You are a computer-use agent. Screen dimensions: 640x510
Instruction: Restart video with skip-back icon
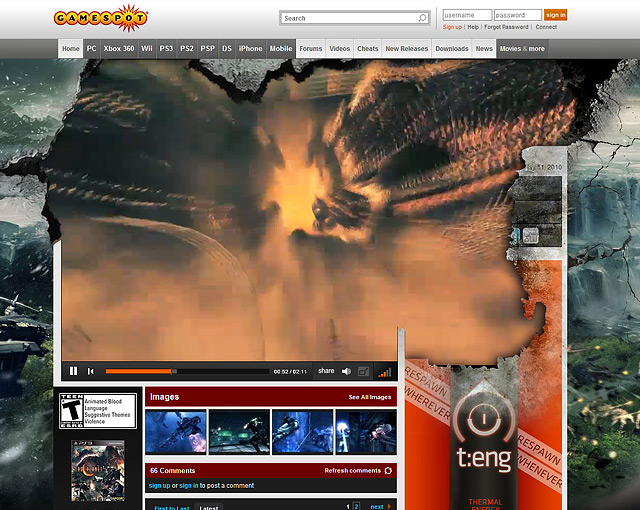tap(91, 371)
